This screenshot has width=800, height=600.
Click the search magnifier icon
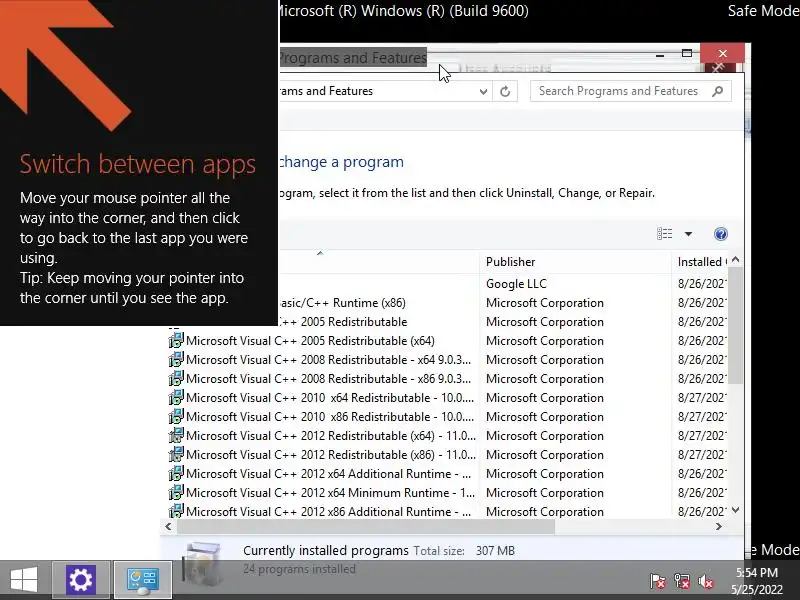pos(717,91)
